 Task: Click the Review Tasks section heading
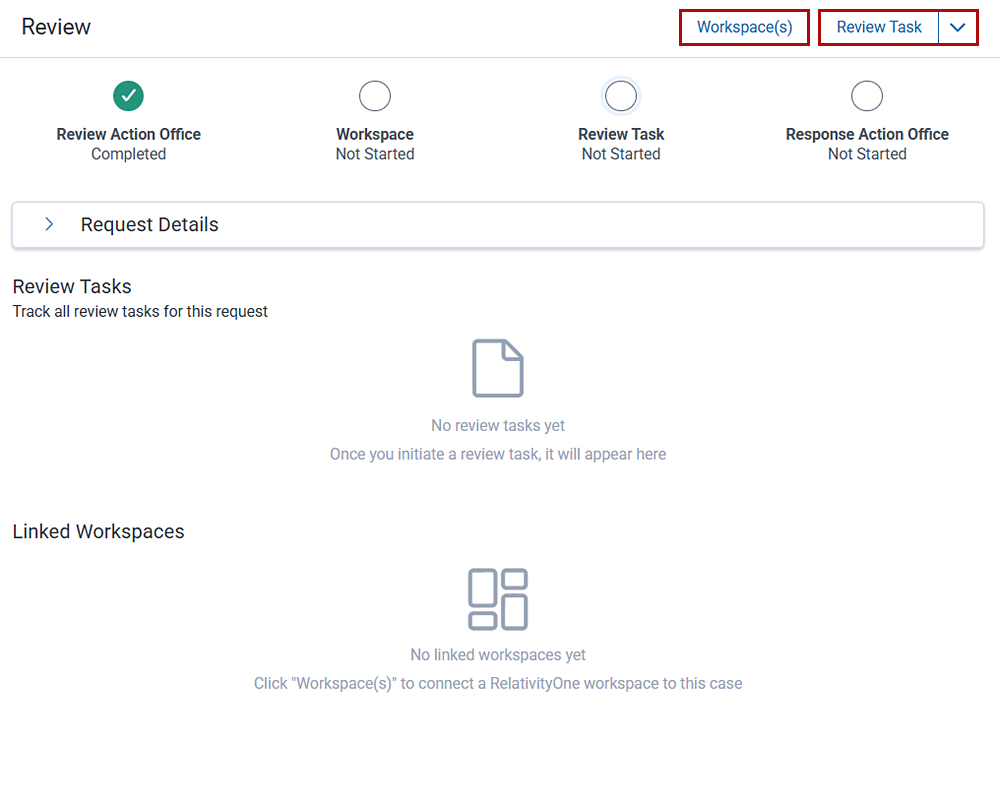point(72,286)
